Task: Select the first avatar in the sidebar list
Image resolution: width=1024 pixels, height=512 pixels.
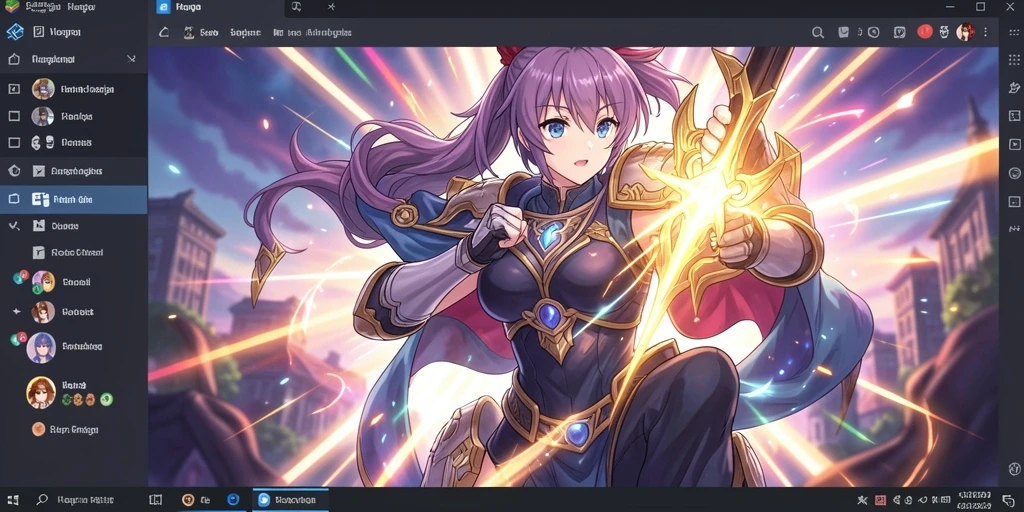Action: pos(43,89)
